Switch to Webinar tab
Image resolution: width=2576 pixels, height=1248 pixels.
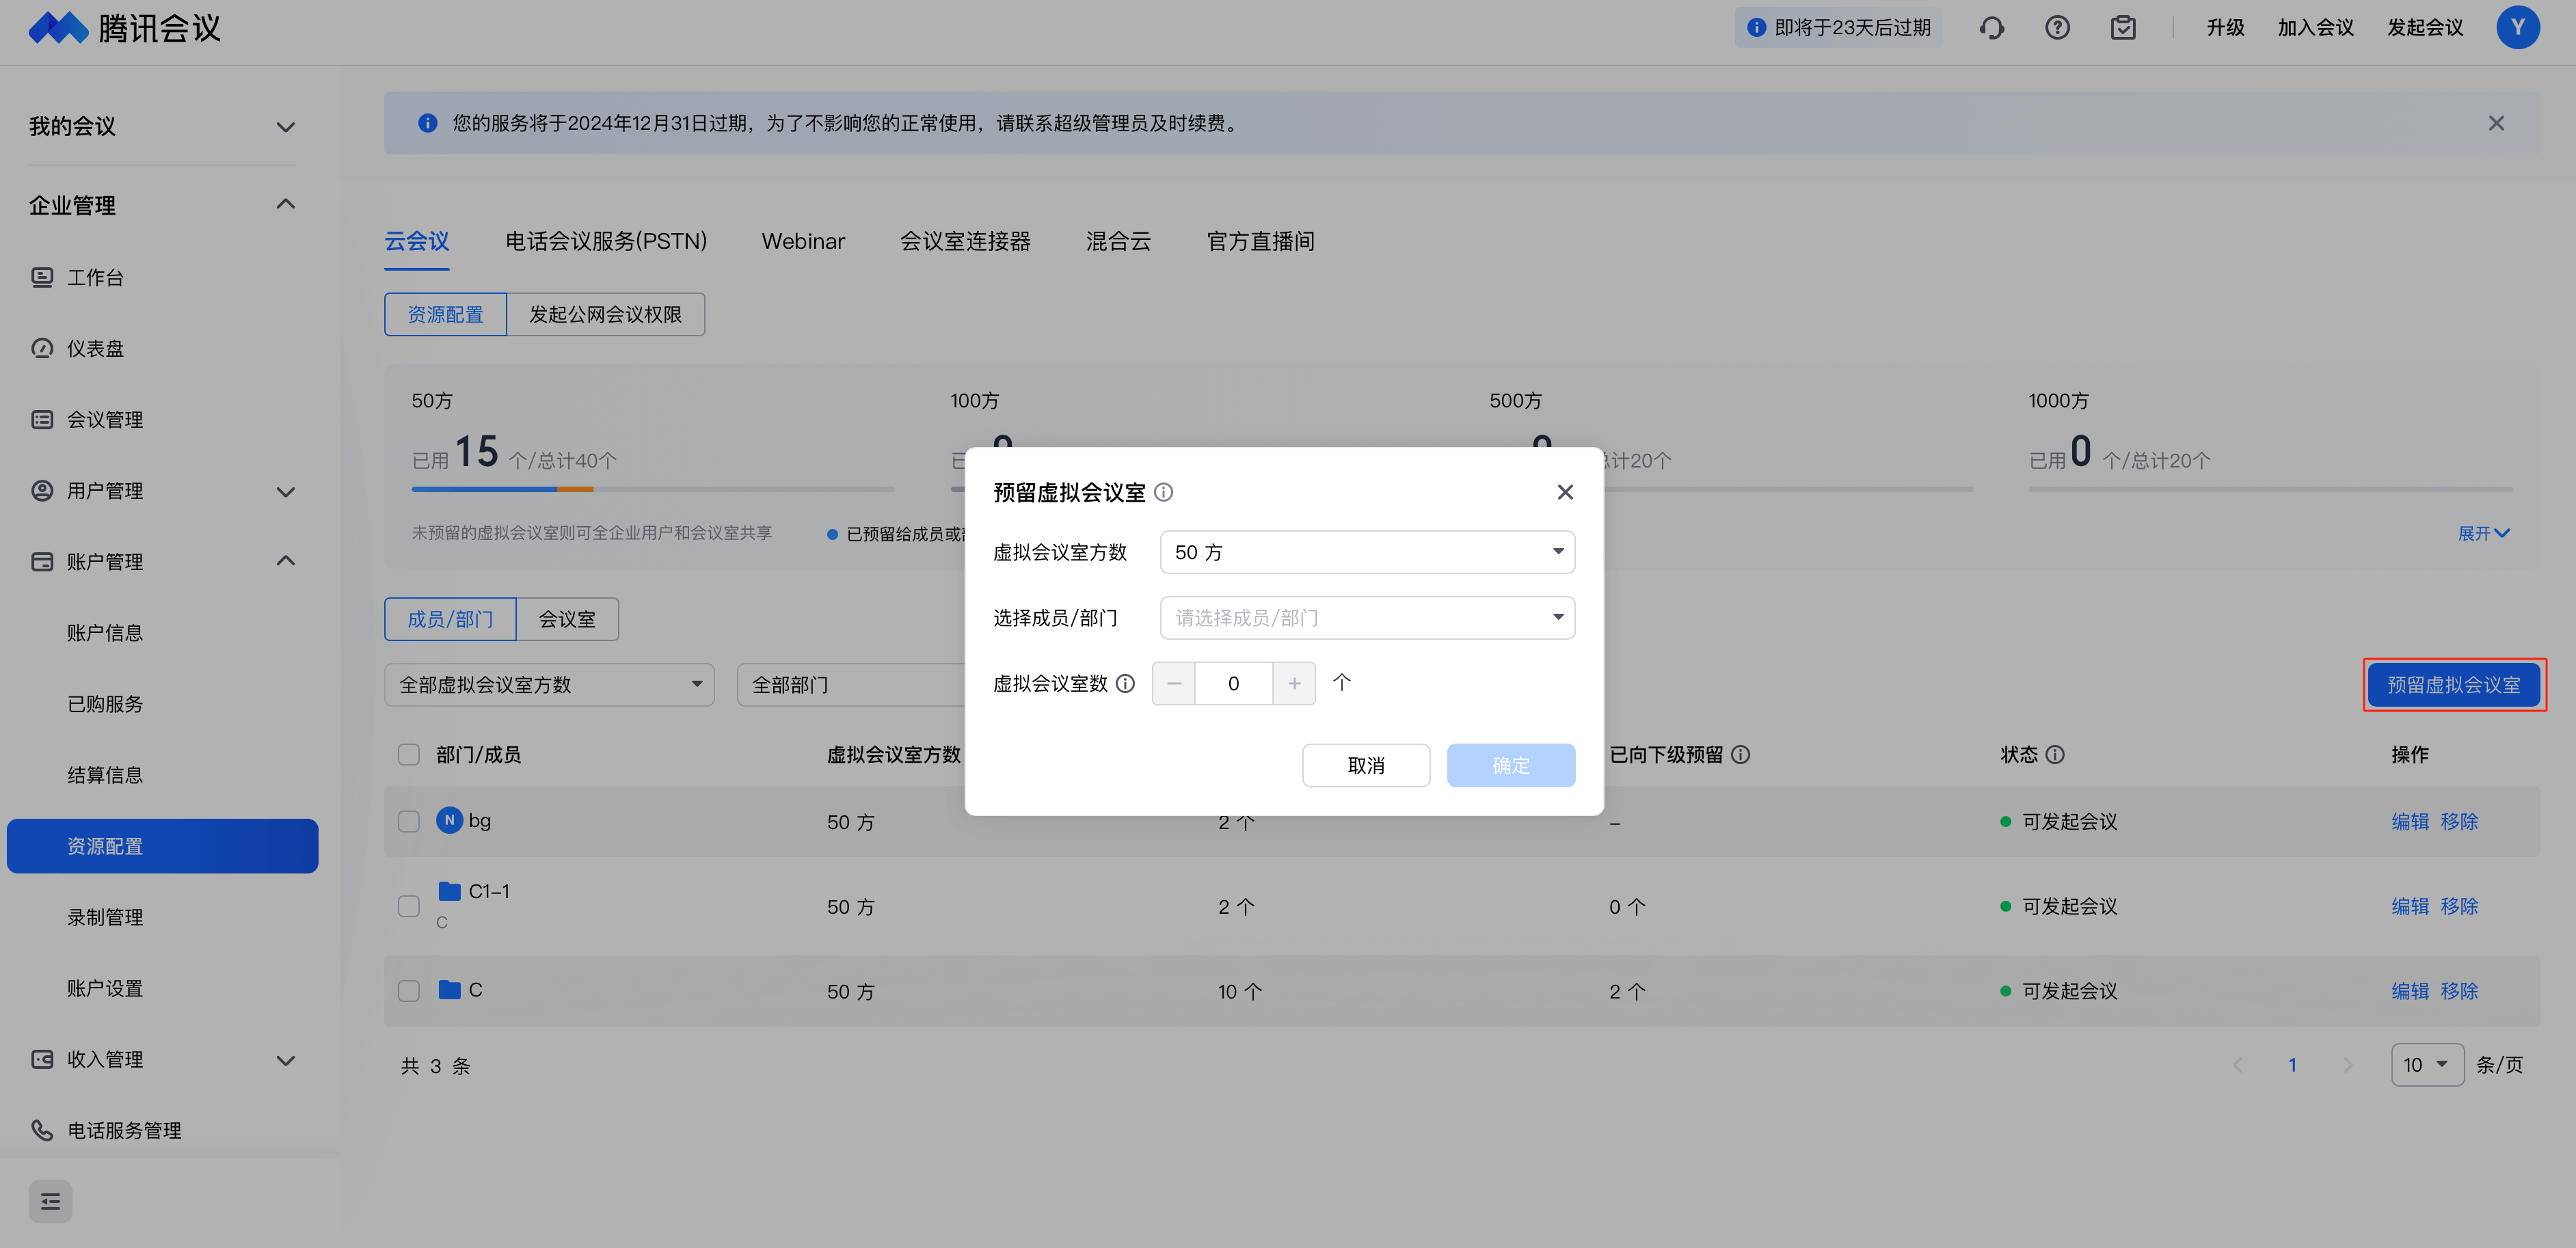click(x=803, y=241)
